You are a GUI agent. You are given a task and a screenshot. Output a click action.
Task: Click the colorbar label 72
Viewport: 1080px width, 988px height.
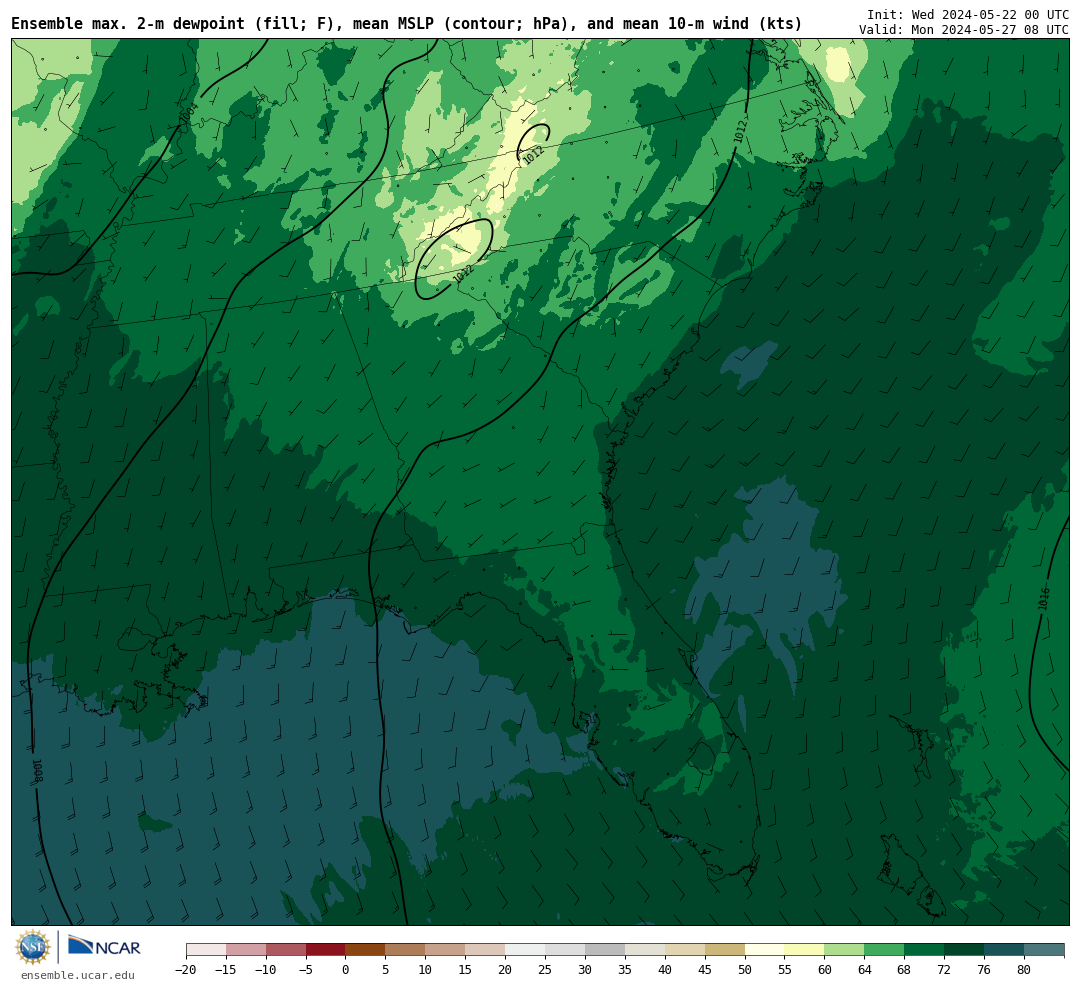tap(944, 970)
